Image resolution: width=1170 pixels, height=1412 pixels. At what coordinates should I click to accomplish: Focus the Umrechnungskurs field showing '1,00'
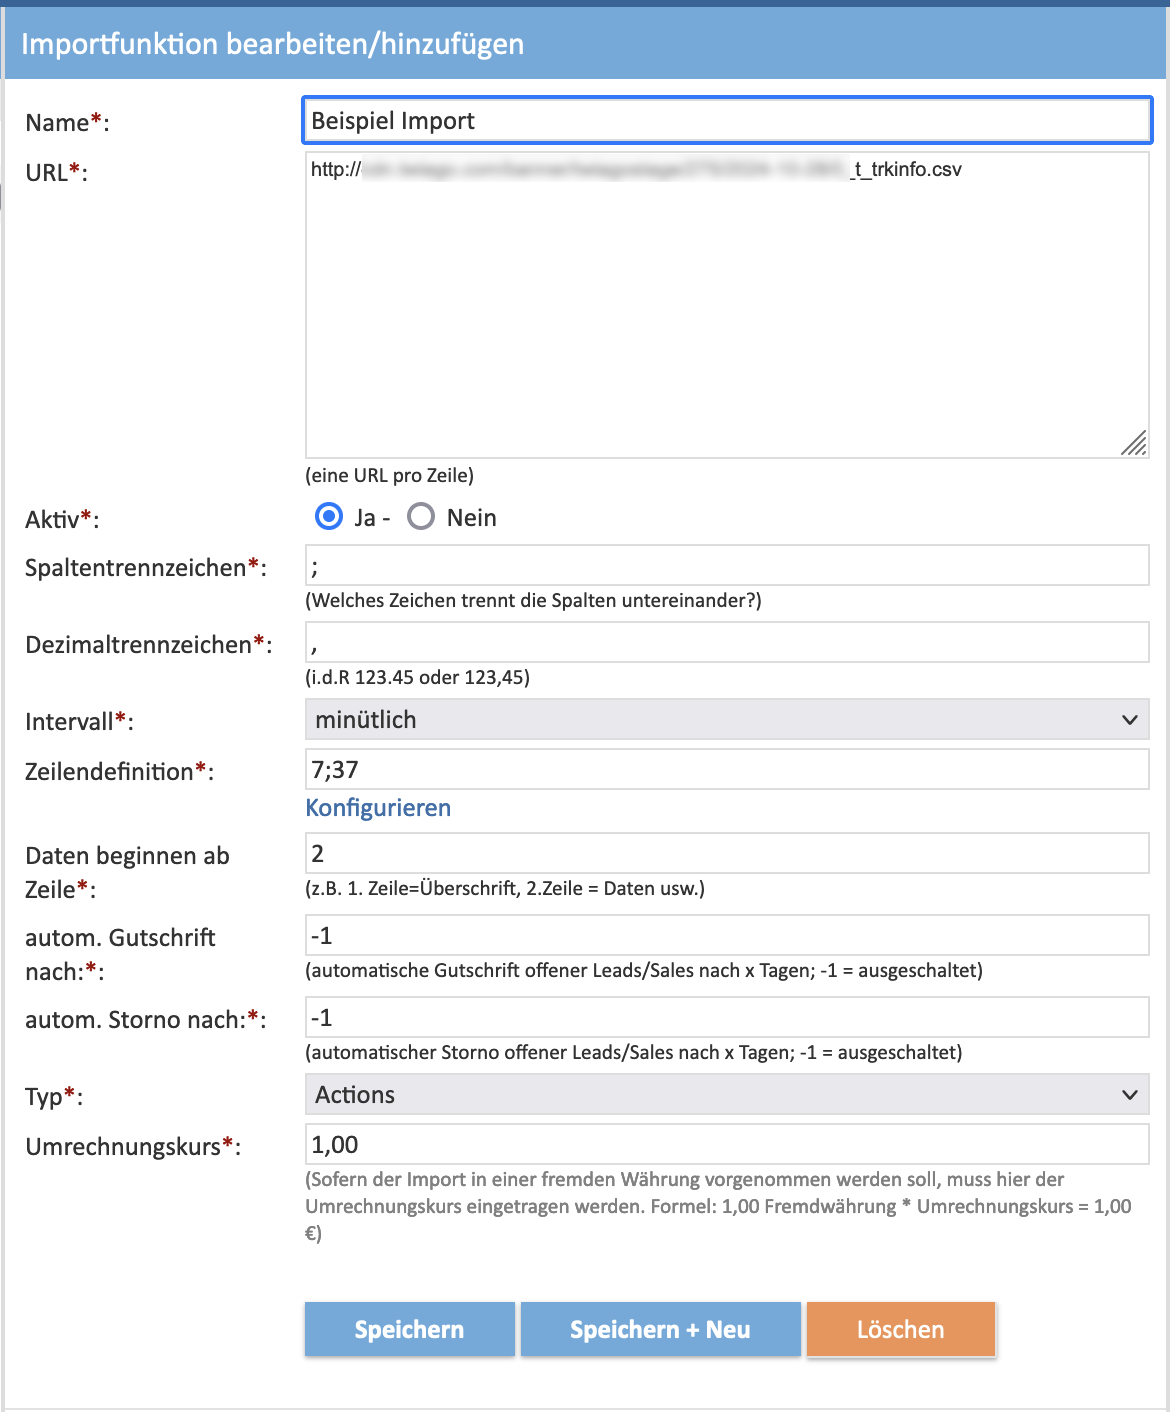[x=726, y=1145]
